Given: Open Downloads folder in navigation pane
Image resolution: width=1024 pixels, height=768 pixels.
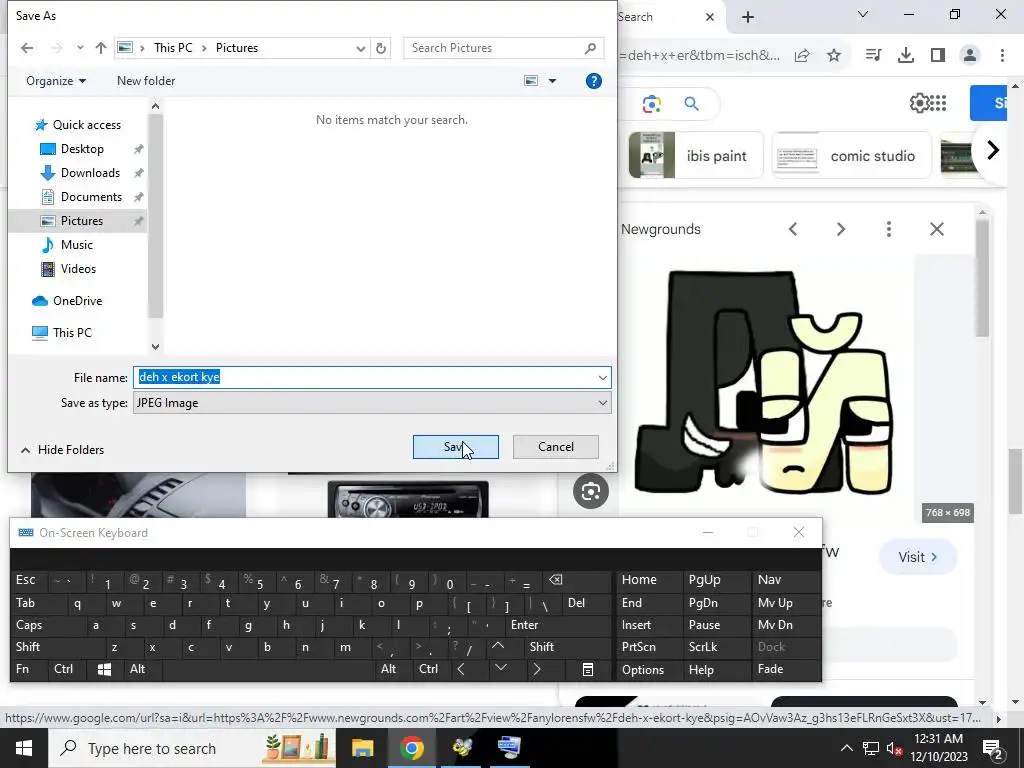Looking at the screenshot, I should point(90,173).
